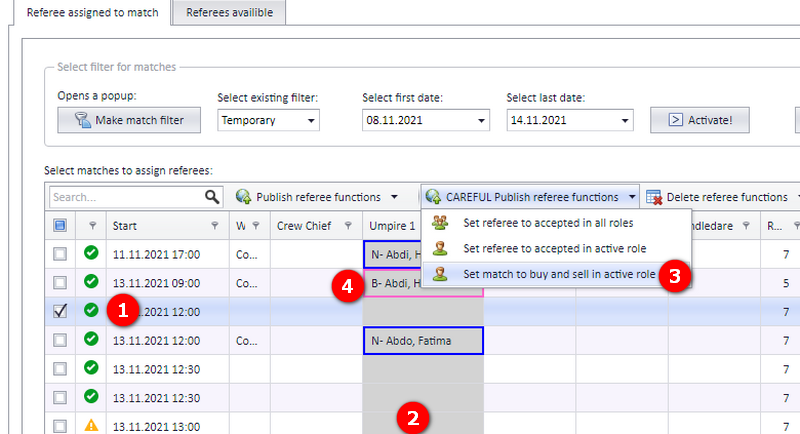
Task: Click the magnifying glass search icon
Action: (212, 197)
